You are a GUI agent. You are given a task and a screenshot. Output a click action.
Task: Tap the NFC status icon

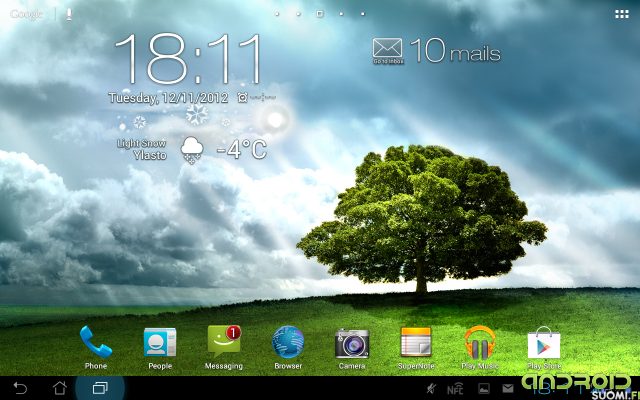[455, 389]
